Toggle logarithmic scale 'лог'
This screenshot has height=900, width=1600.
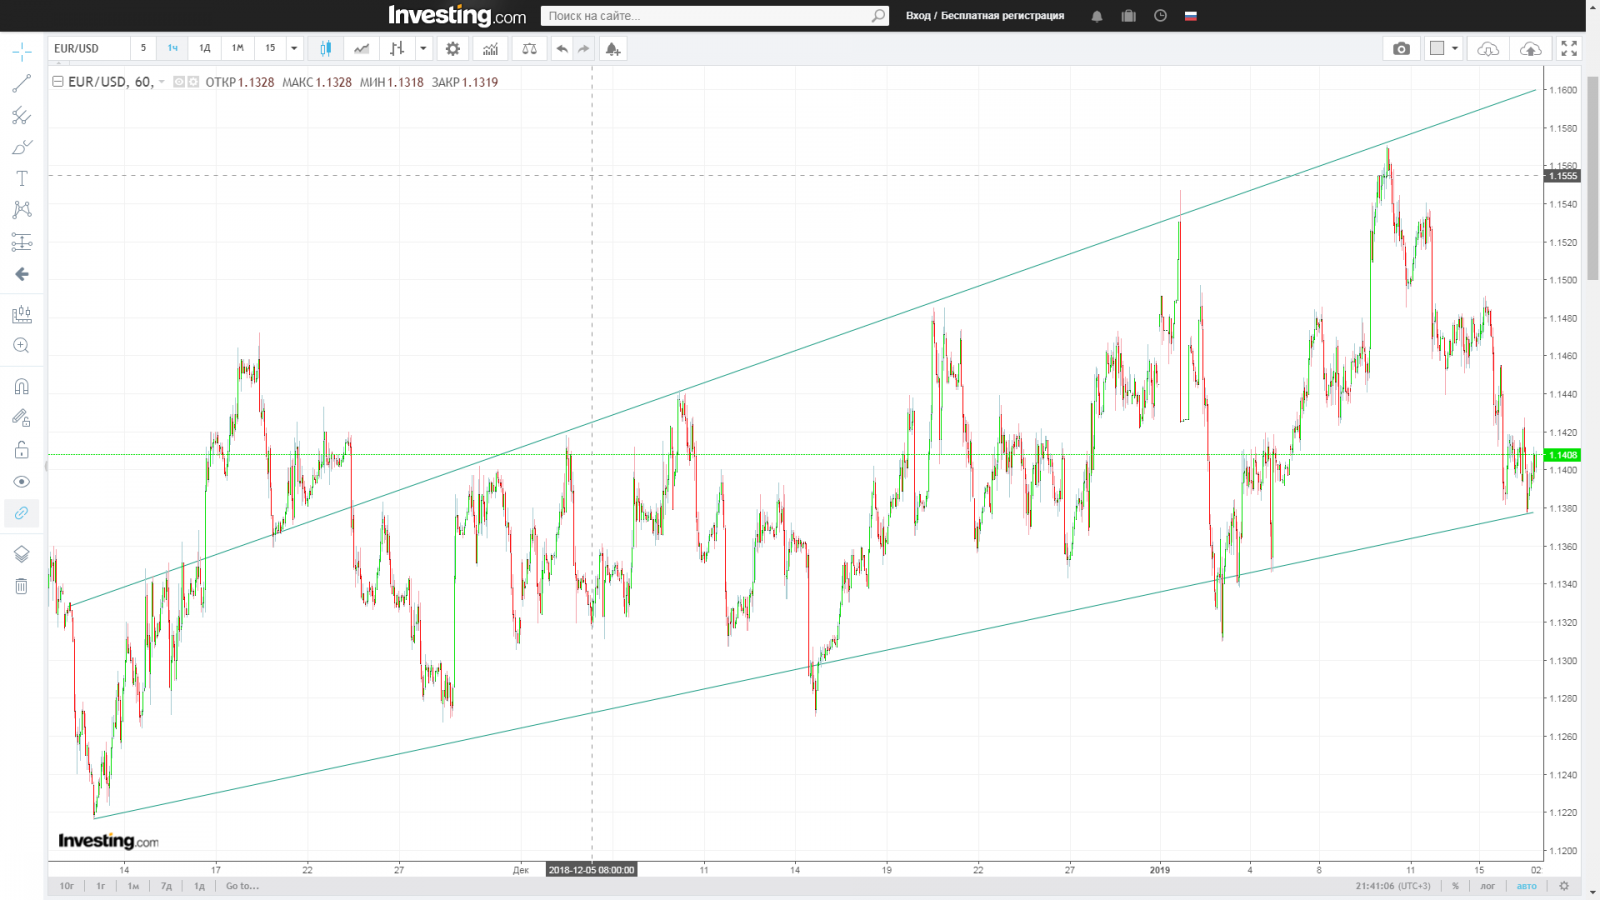pyautogui.click(x=1487, y=886)
